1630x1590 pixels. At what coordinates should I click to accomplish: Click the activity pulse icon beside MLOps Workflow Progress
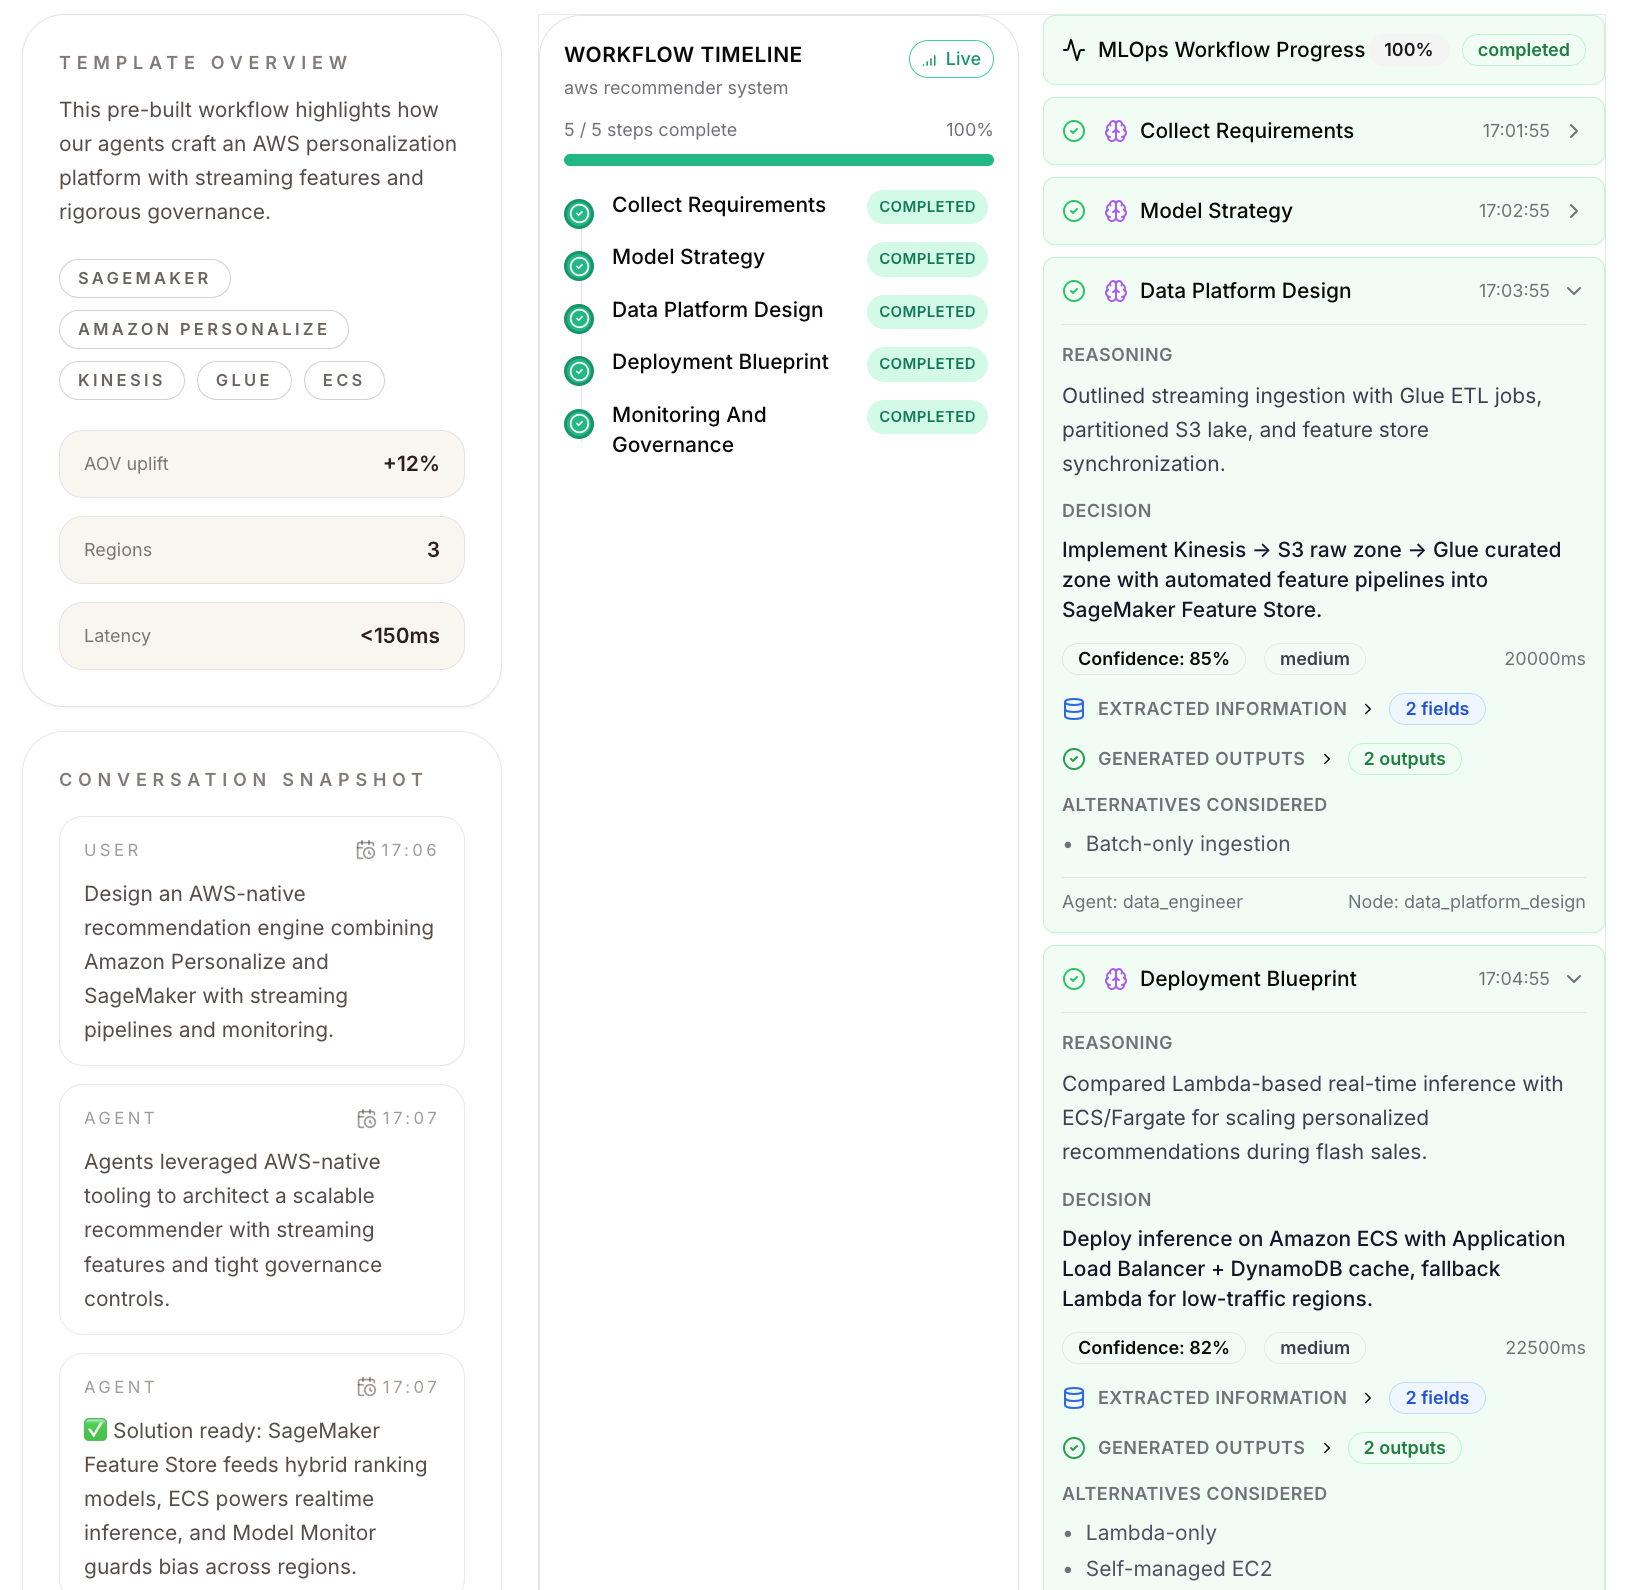click(1074, 50)
